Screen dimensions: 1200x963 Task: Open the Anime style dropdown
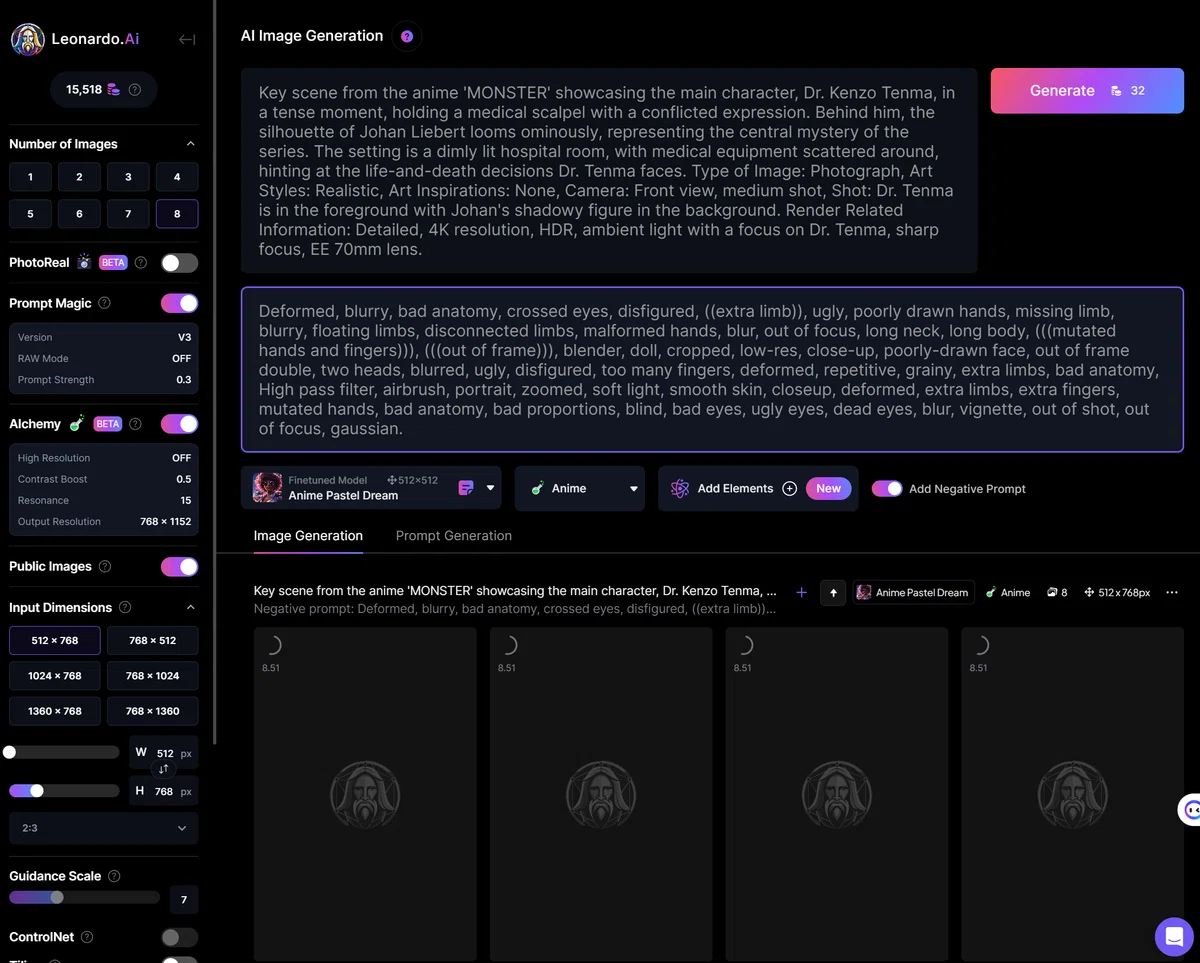click(x=580, y=488)
